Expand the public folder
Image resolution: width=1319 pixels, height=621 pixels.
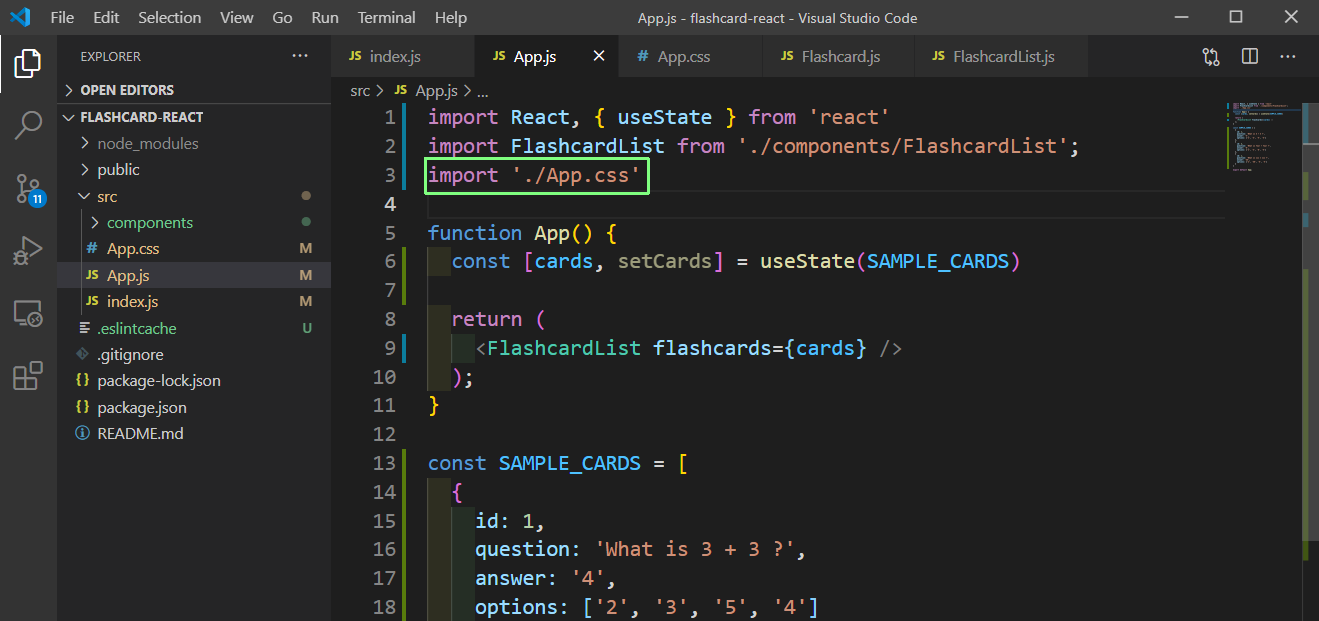[x=118, y=170]
